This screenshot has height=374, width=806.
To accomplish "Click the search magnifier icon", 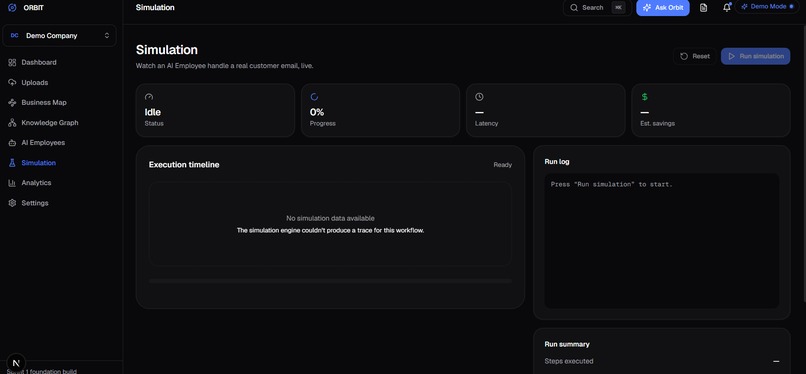I will 574,8.
